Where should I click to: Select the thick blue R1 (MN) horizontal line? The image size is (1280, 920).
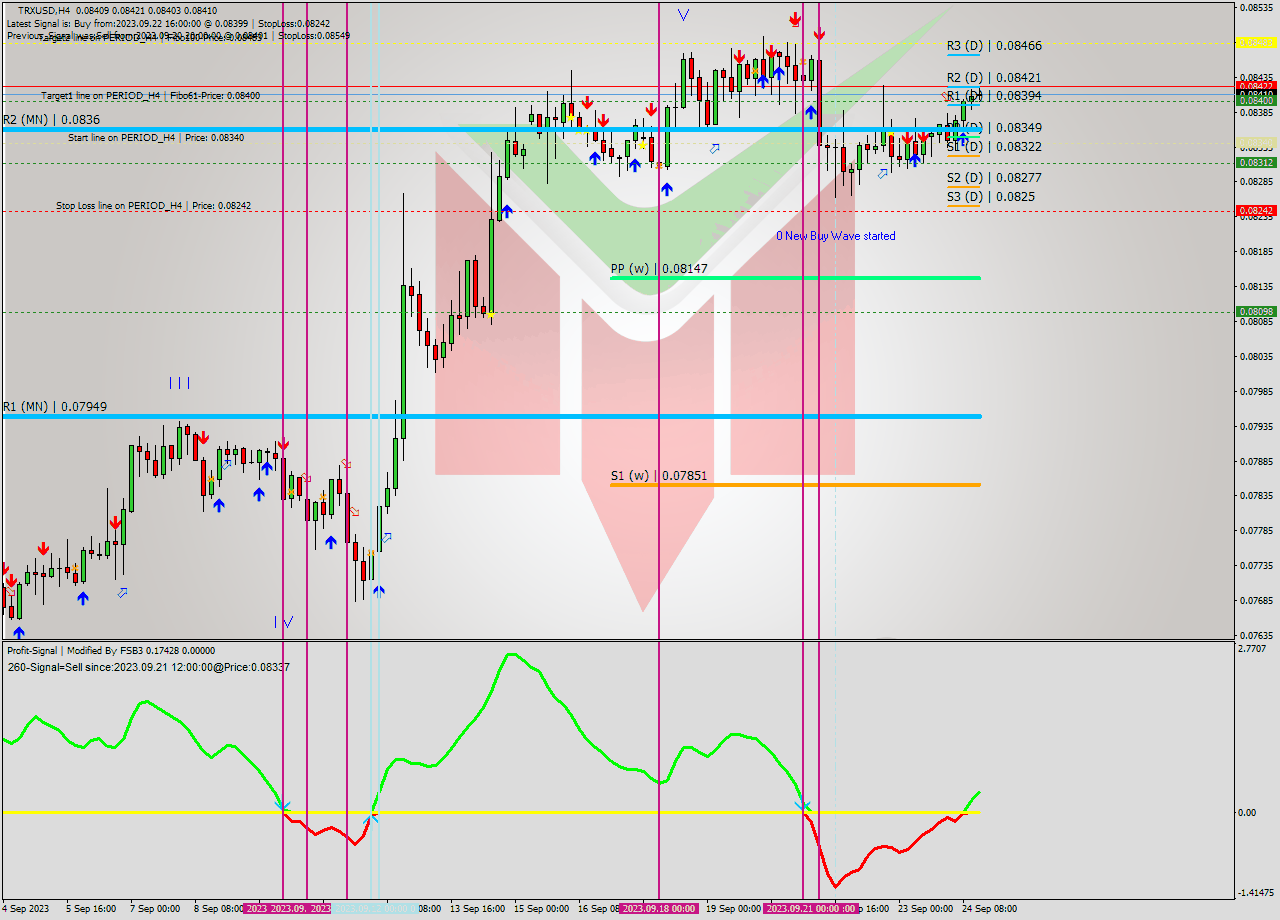tap(491, 416)
